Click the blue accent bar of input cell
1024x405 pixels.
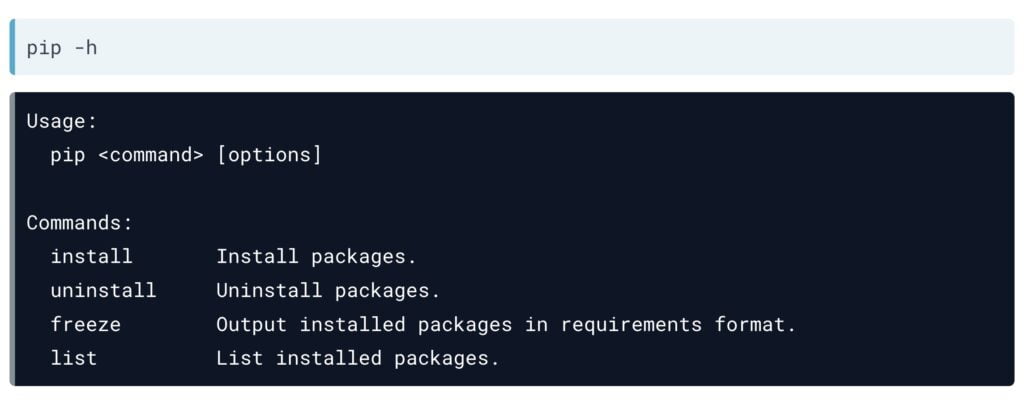(x=12, y=46)
